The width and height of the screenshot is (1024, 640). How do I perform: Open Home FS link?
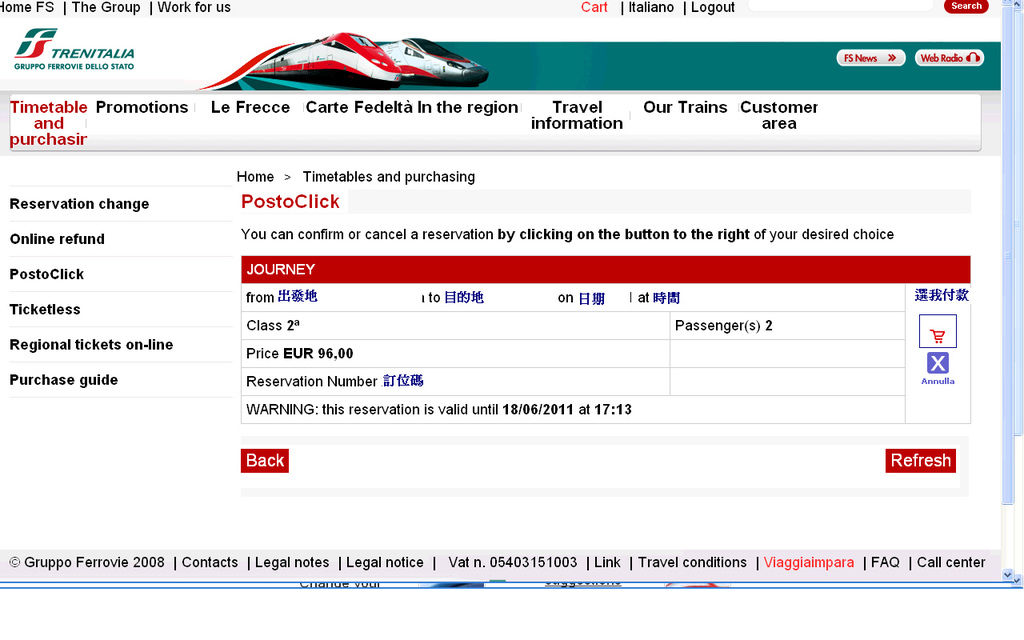pos(27,7)
